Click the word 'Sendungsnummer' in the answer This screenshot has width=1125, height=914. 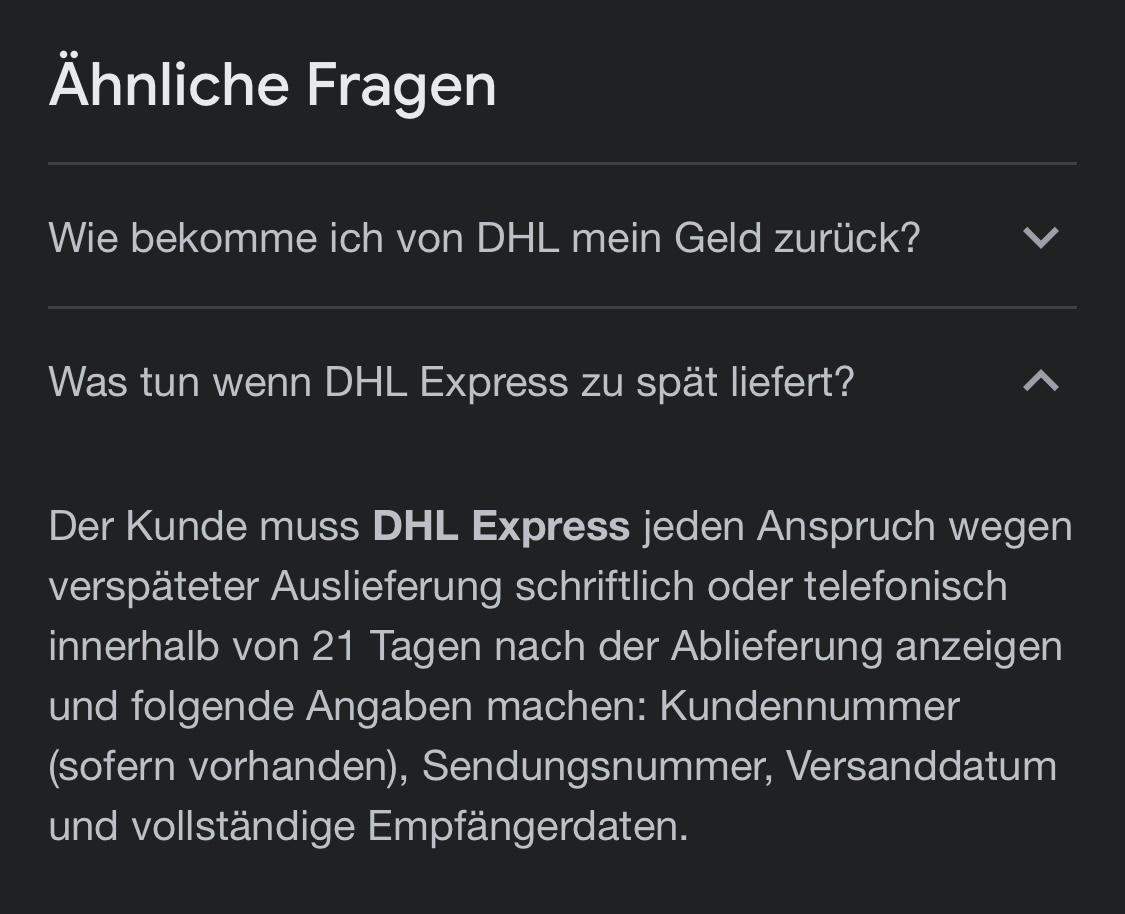pyautogui.click(x=596, y=766)
